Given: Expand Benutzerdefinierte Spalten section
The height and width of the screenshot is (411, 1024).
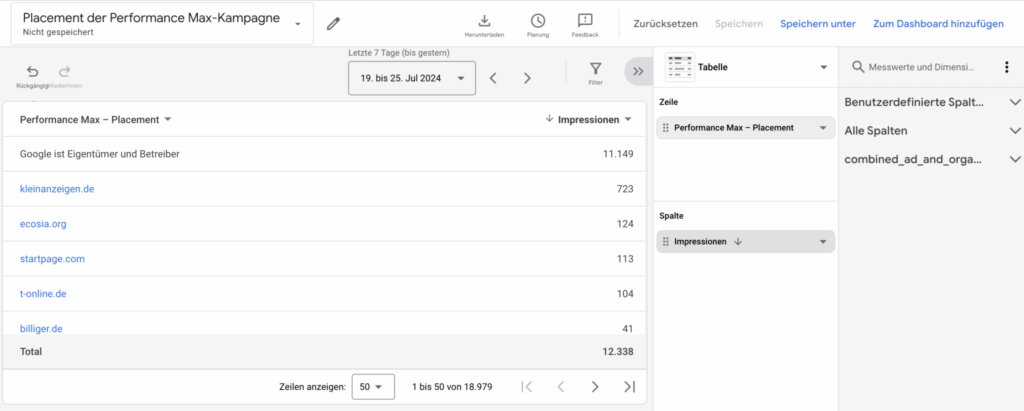Looking at the screenshot, I should tap(1015, 103).
